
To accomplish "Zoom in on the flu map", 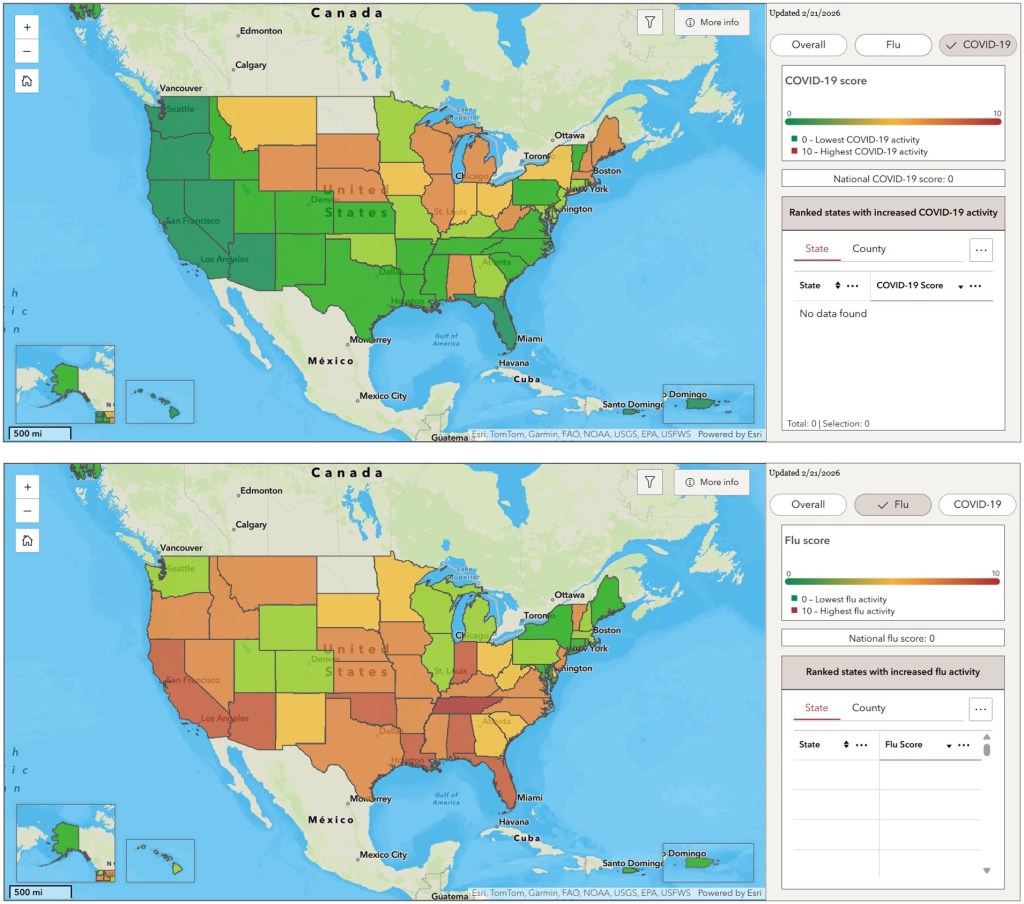I will (27, 487).
